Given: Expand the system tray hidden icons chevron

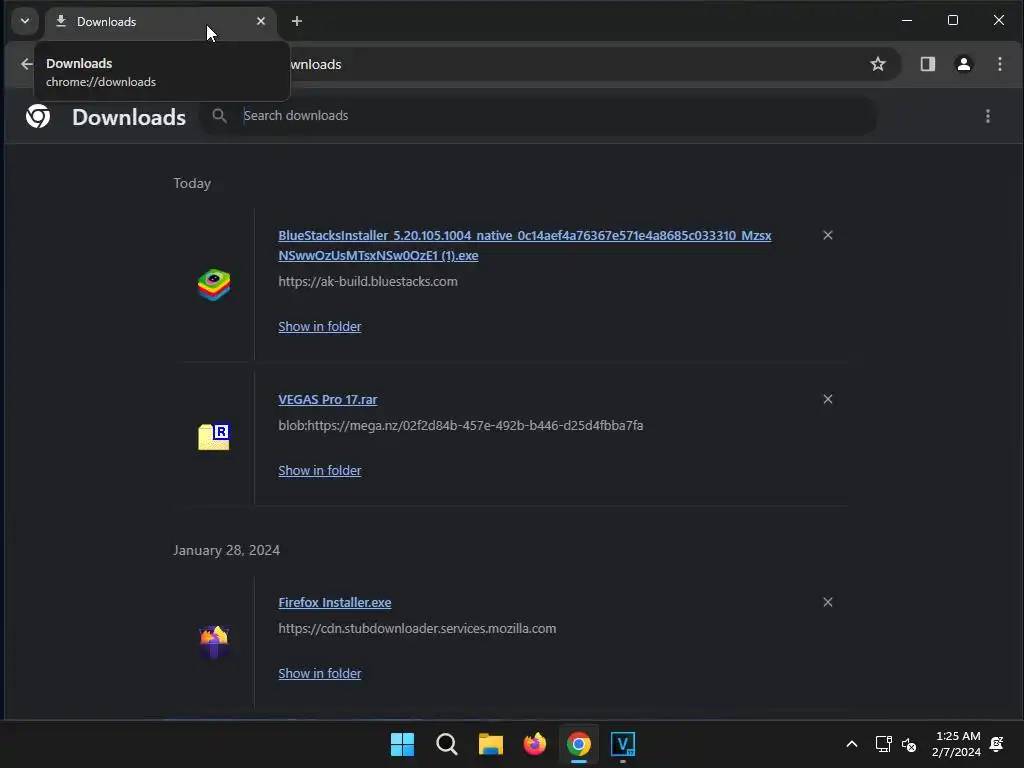Looking at the screenshot, I should [852, 744].
